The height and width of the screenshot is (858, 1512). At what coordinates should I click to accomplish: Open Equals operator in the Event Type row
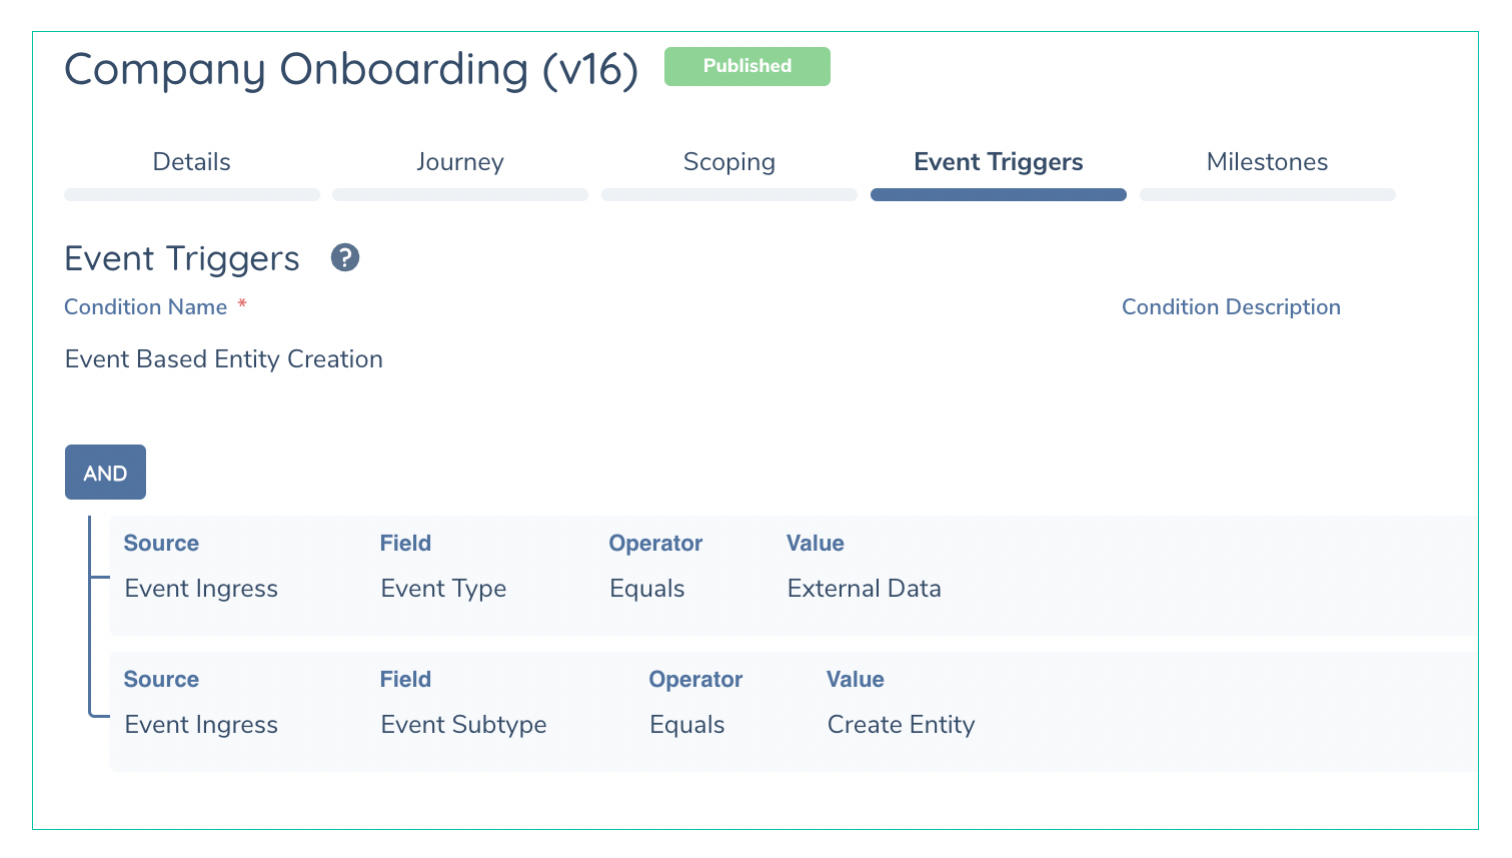tap(647, 589)
